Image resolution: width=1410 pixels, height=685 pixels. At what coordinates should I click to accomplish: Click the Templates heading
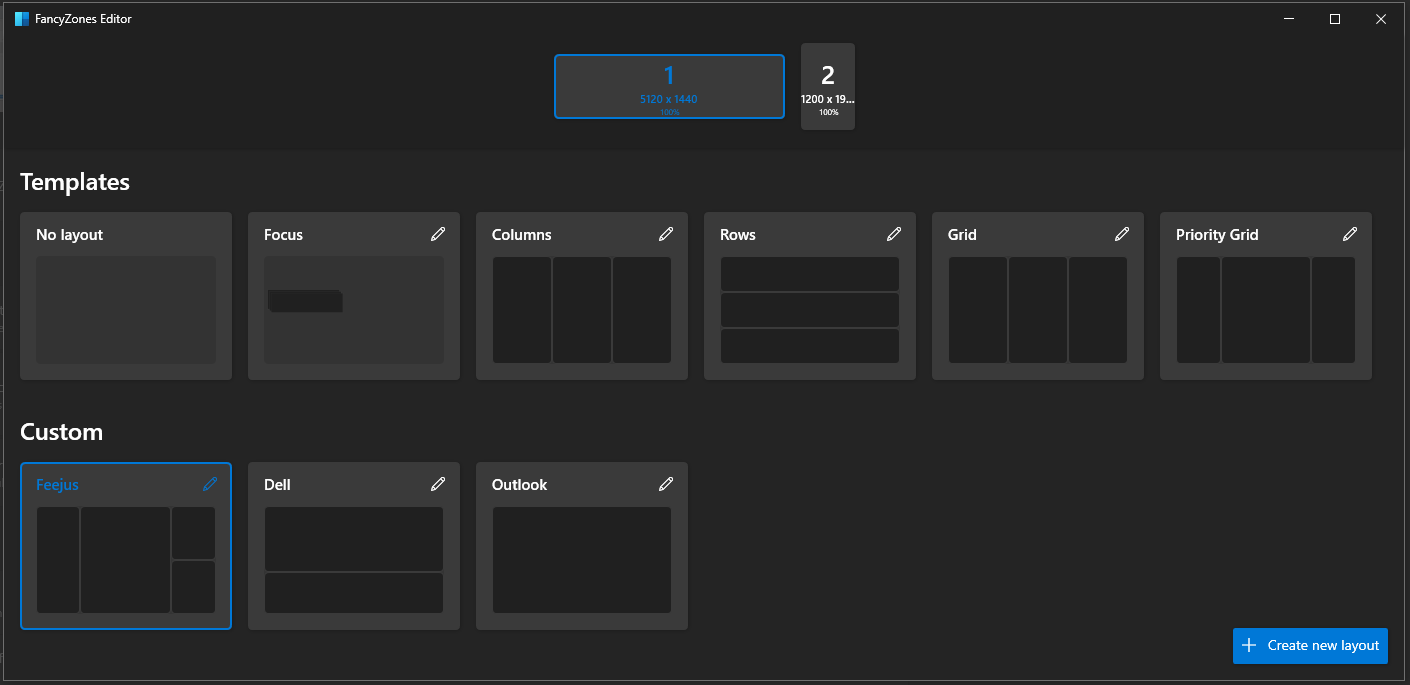(75, 182)
